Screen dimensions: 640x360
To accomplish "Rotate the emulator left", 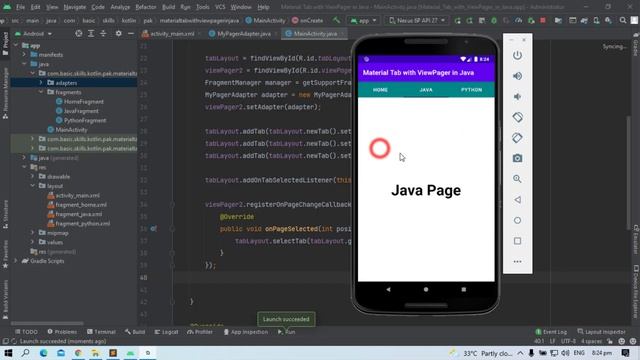I will tap(517, 117).
